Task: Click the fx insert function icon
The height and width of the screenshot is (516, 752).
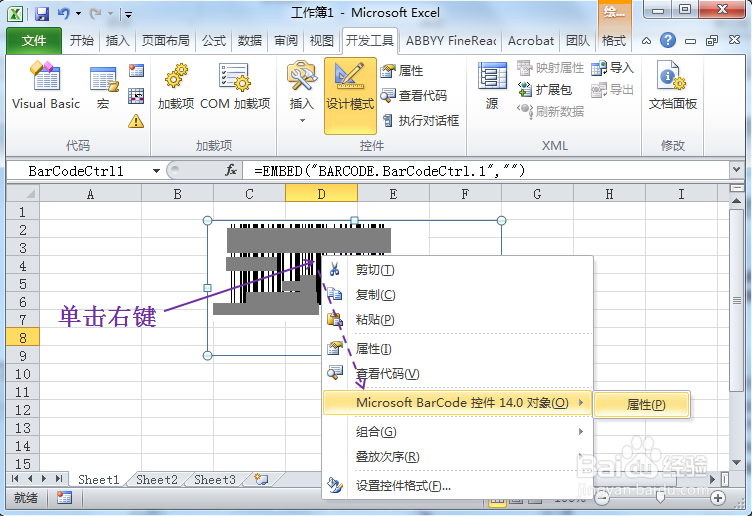Action: click(231, 170)
